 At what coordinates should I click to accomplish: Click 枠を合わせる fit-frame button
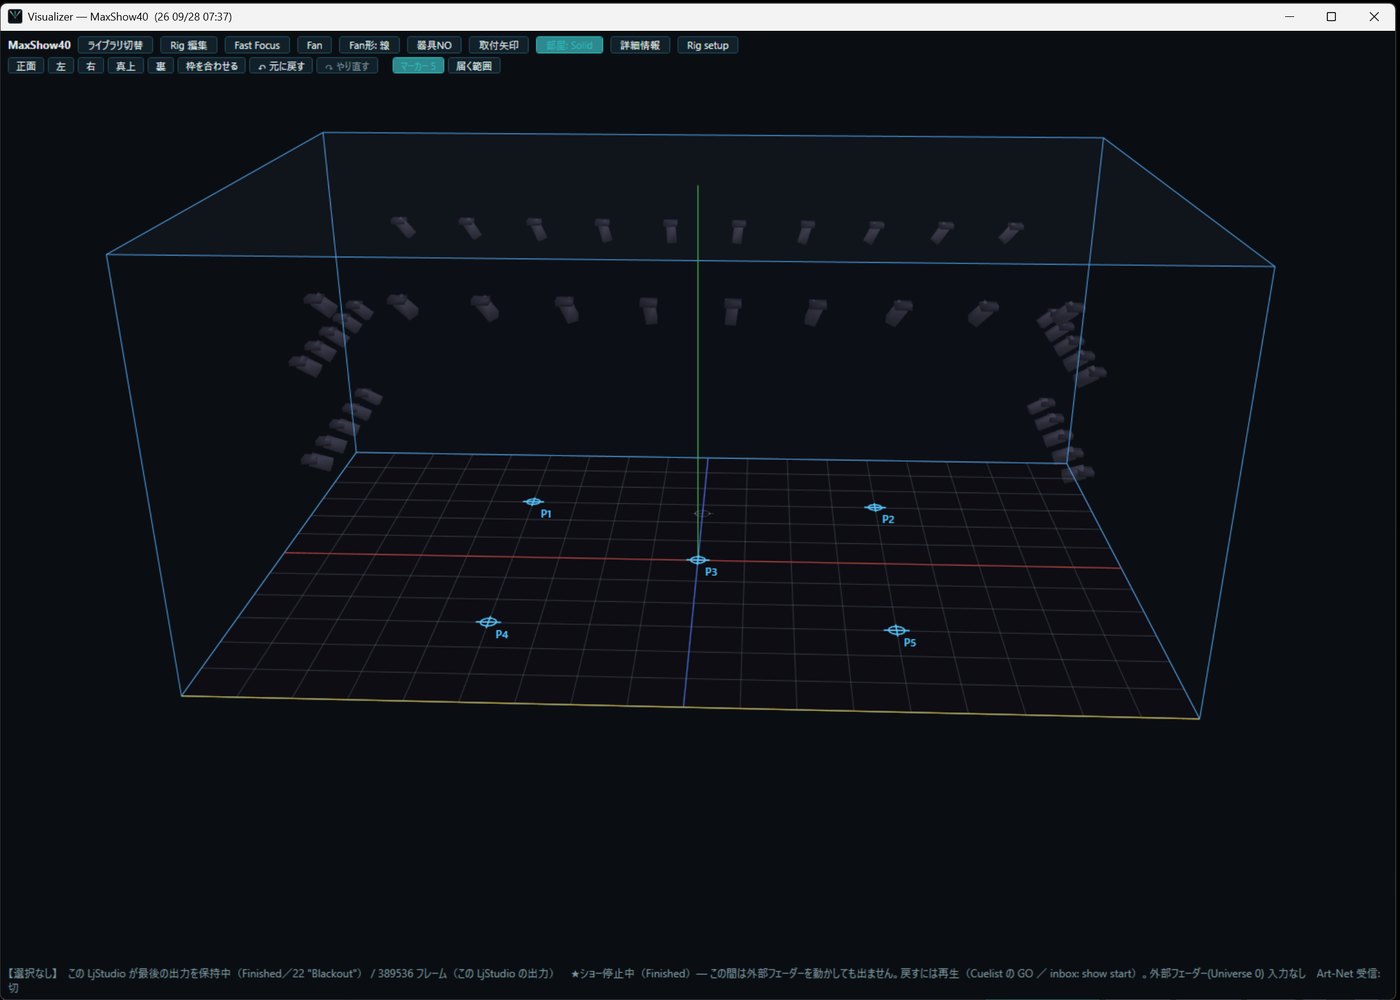point(212,66)
